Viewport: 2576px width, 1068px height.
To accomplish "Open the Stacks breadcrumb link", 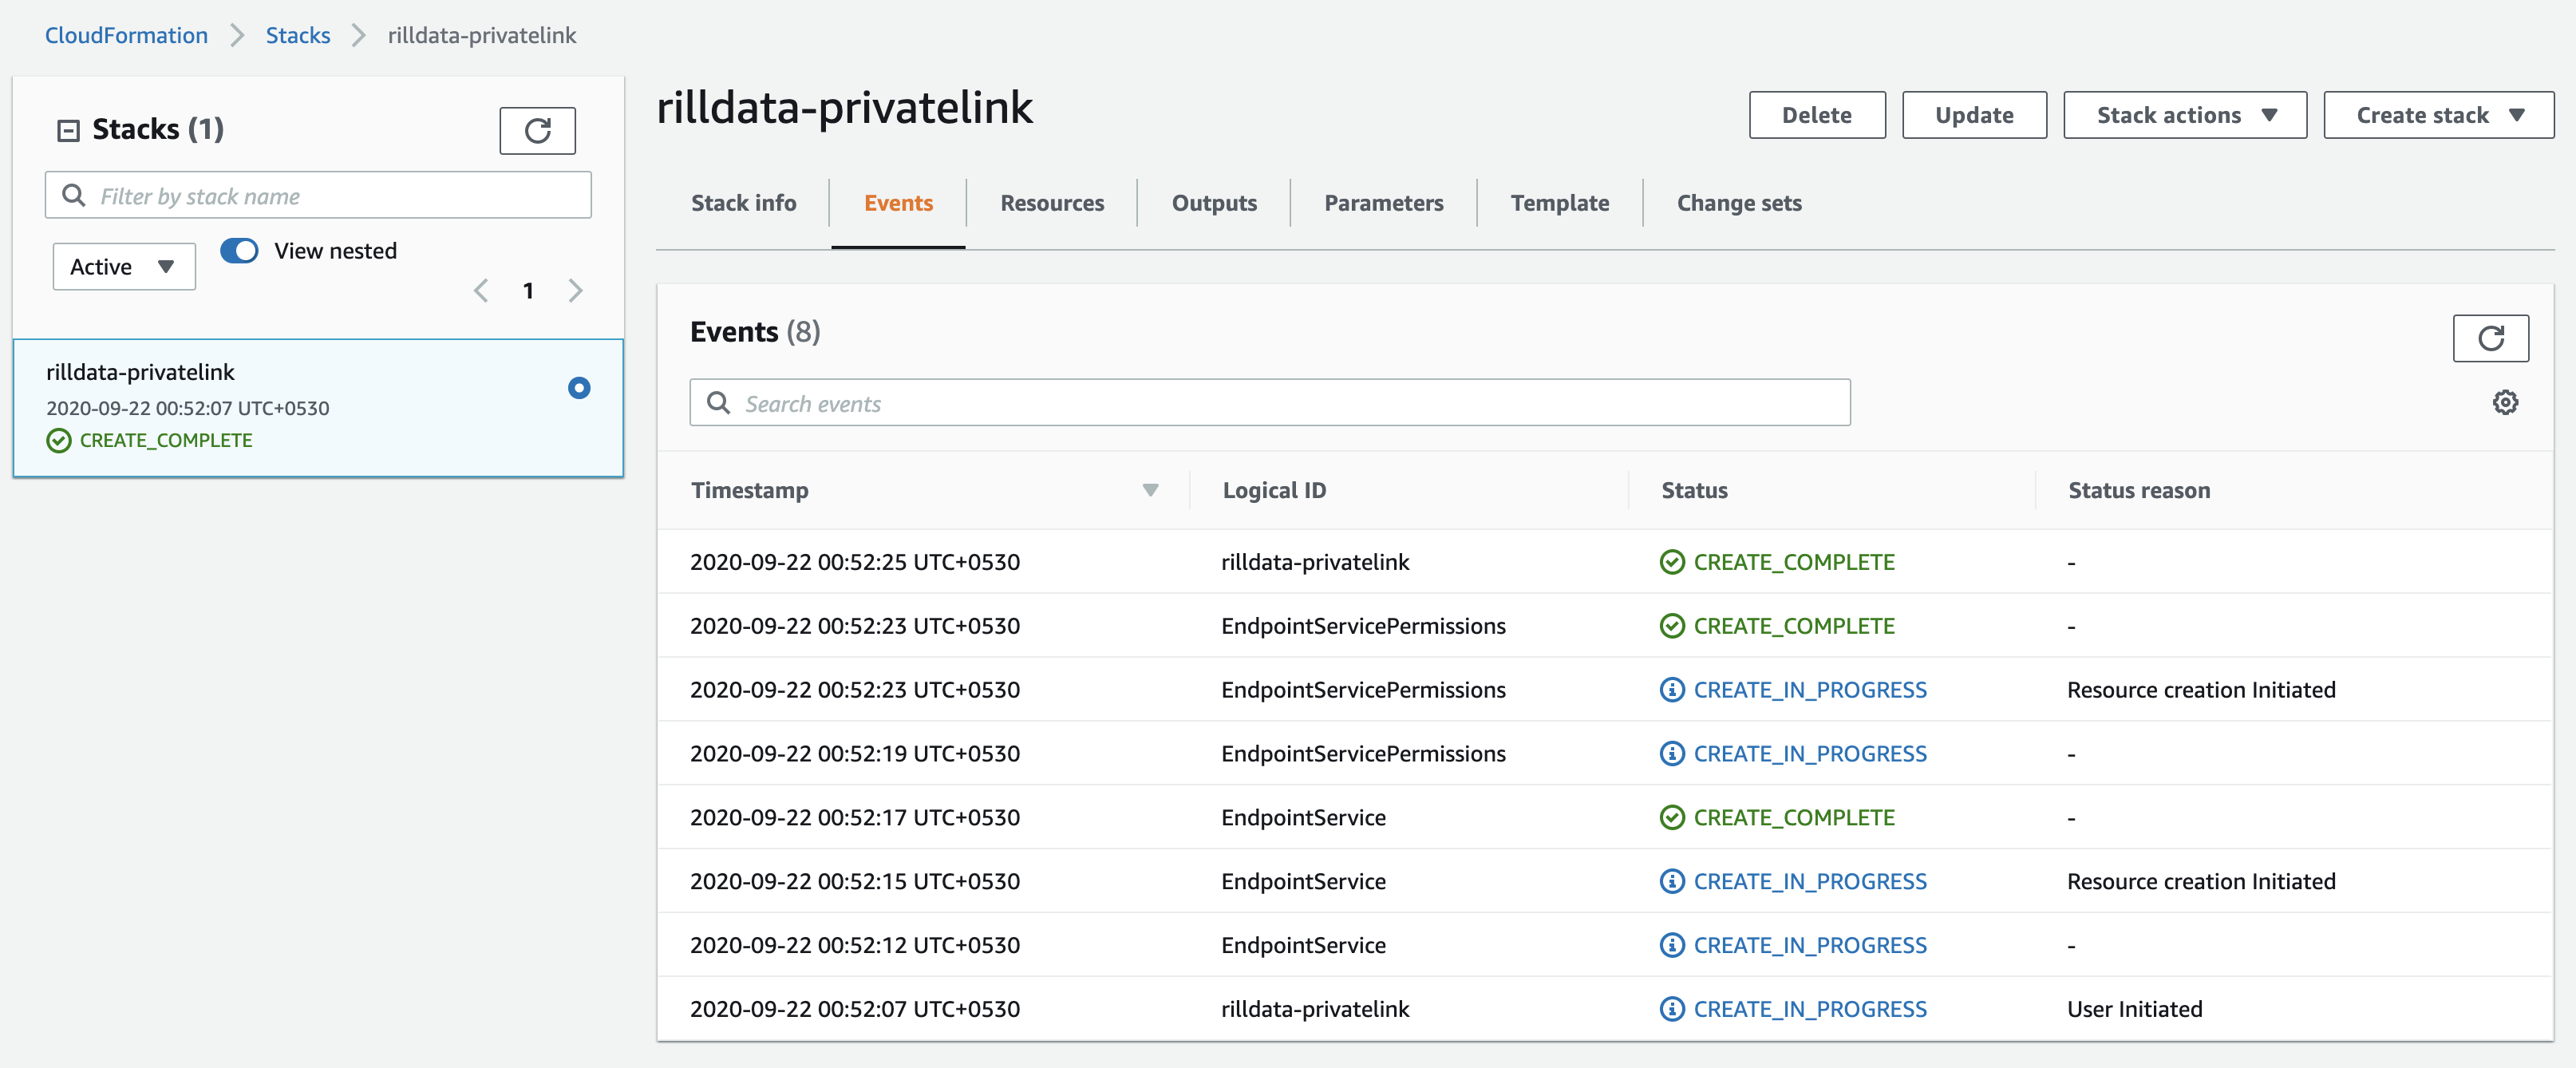I will (297, 35).
